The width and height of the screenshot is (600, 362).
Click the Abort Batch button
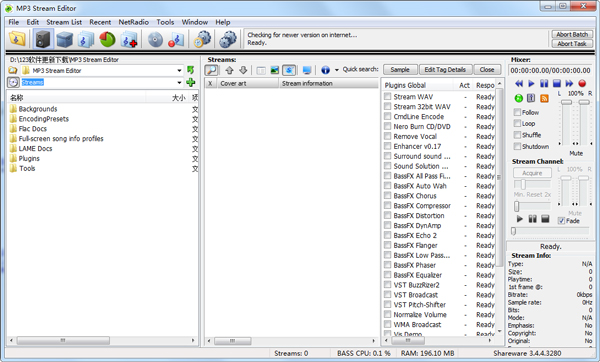[x=572, y=34]
